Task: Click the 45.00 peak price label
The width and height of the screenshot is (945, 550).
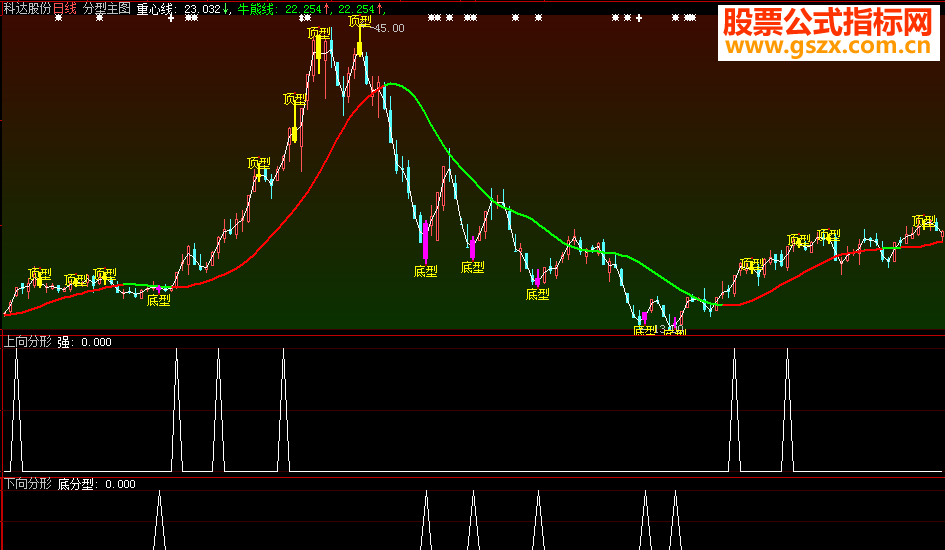Action: coord(389,28)
